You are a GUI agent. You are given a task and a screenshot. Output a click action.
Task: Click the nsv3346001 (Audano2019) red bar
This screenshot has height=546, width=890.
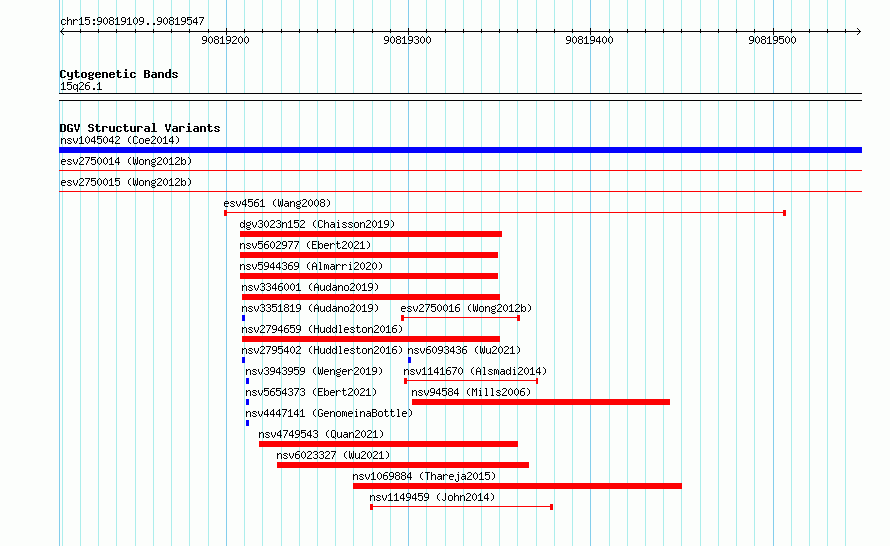pyautogui.click(x=371, y=297)
